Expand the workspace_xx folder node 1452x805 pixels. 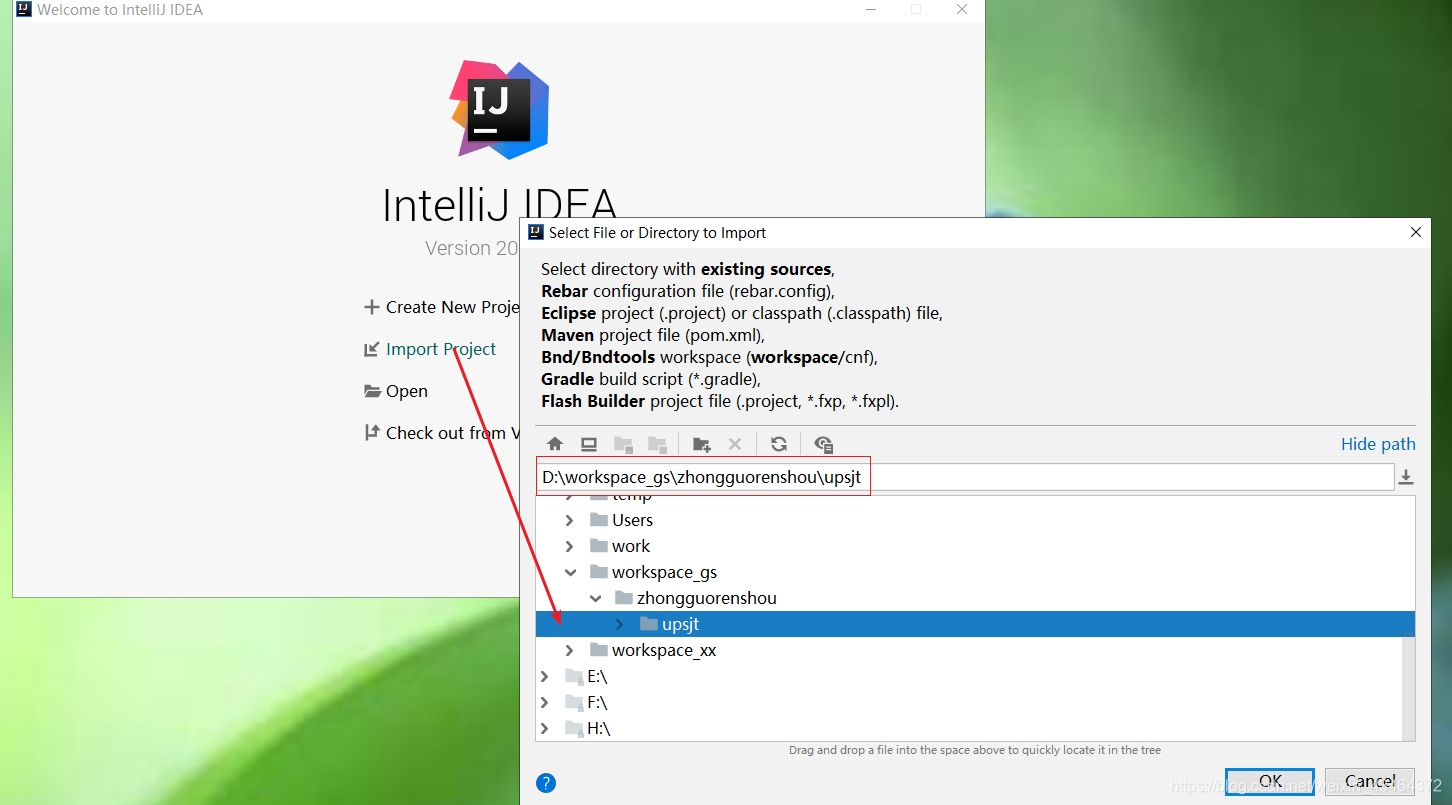pos(570,650)
